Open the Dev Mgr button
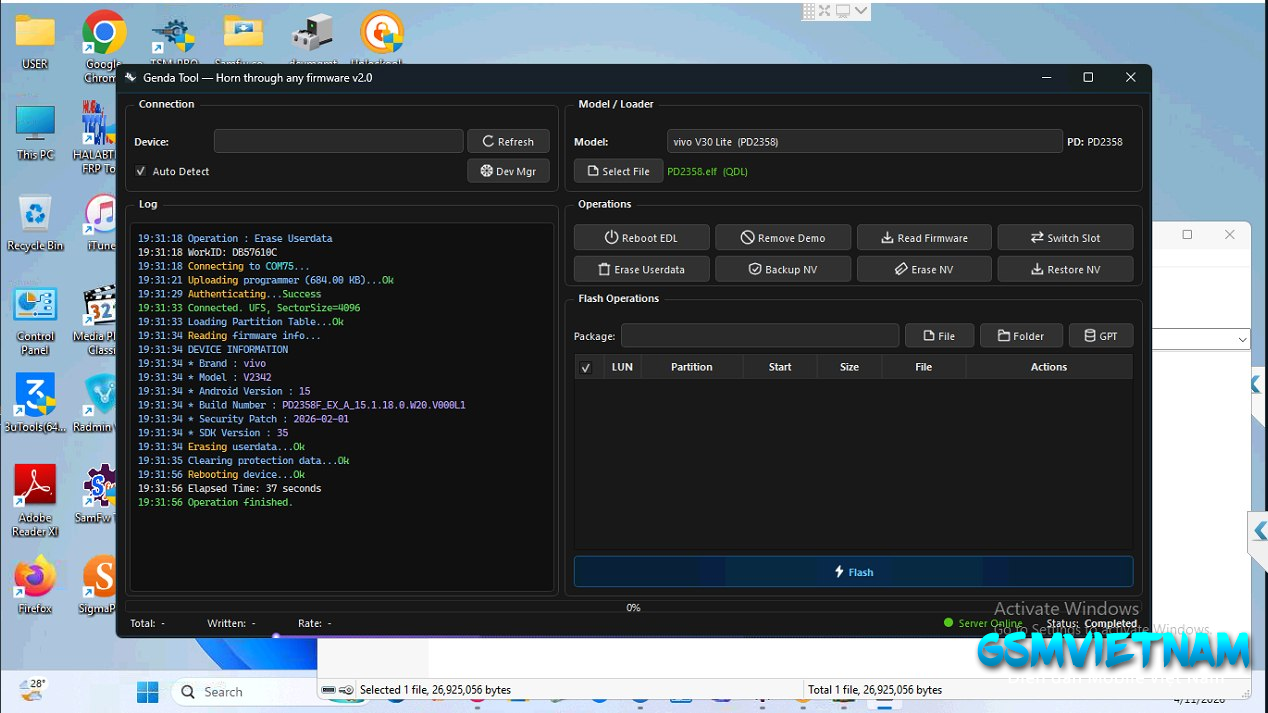This screenshot has height=713, width=1268. (x=508, y=171)
